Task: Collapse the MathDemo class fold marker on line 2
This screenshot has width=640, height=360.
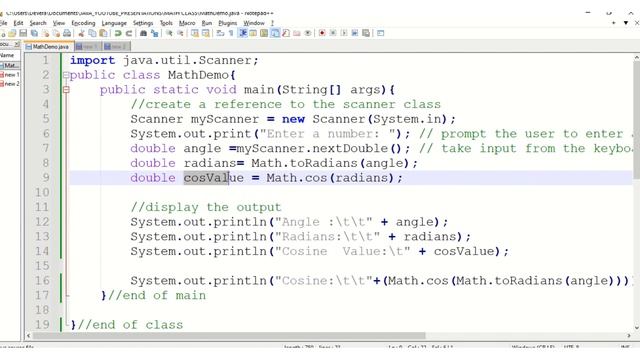Action: tap(66, 75)
